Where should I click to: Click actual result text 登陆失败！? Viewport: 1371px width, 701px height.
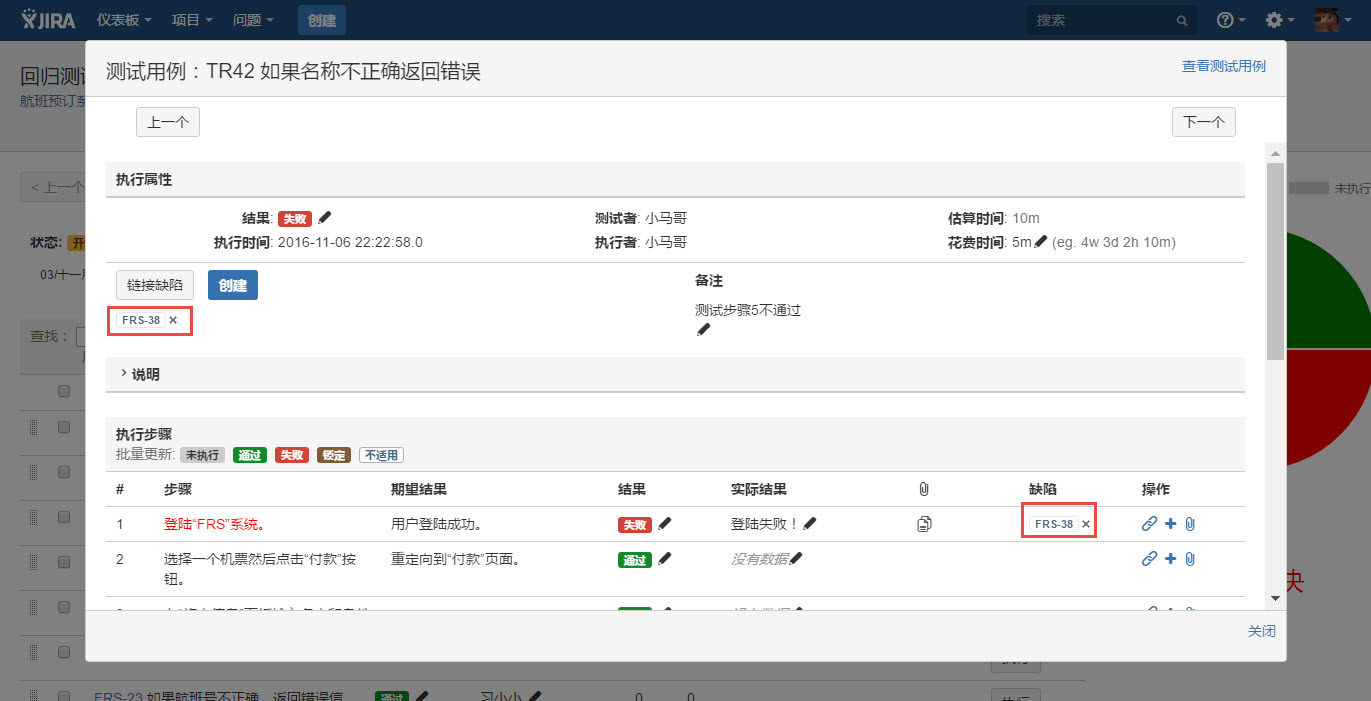click(x=765, y=523)
